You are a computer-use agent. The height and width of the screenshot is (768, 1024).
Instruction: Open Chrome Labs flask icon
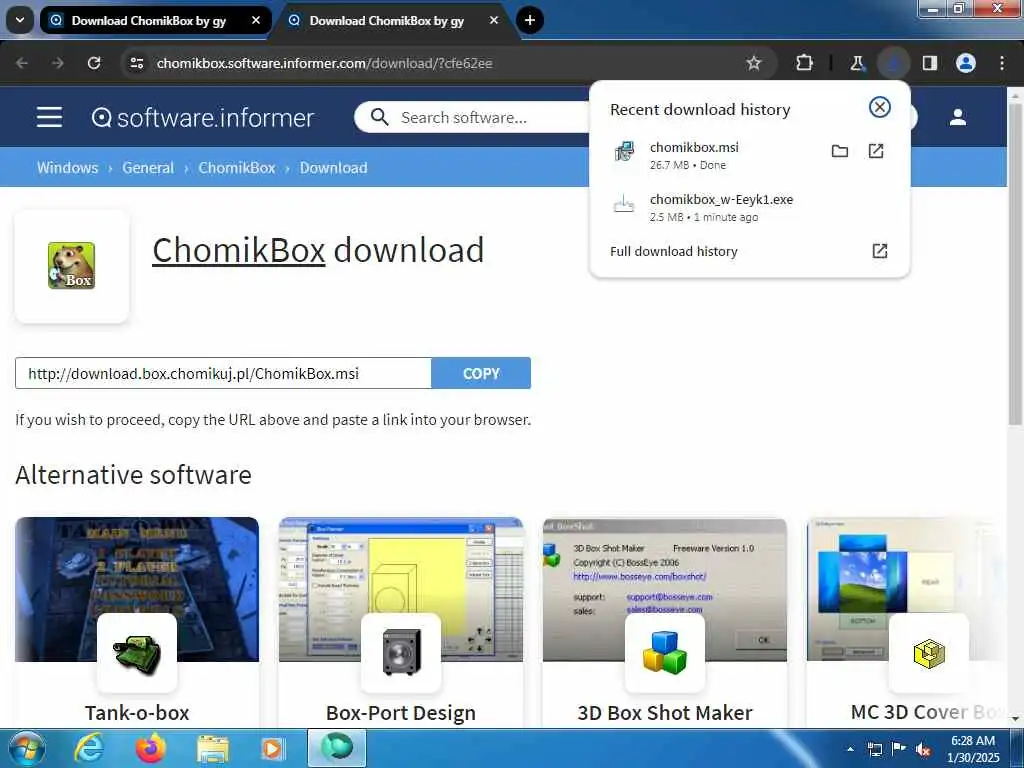coord(857,63)
